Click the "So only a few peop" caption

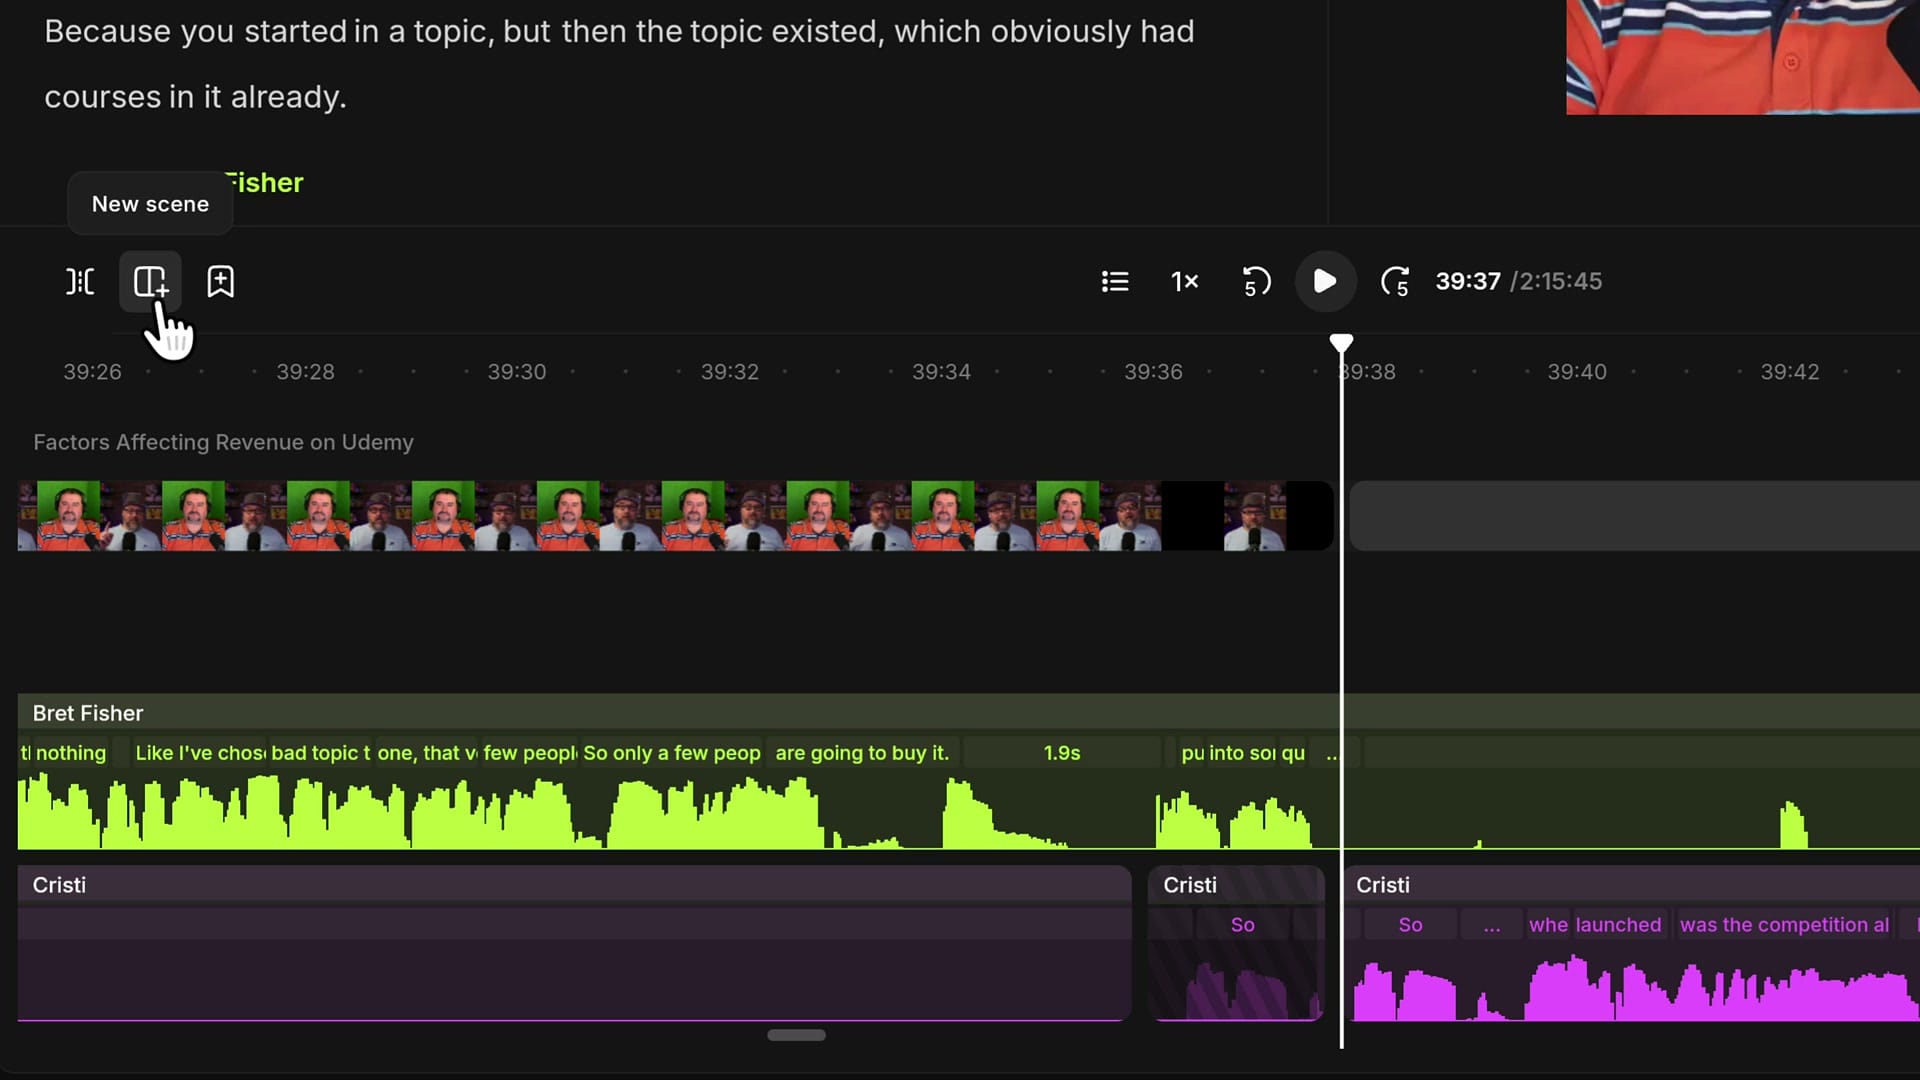click(671, 753)
